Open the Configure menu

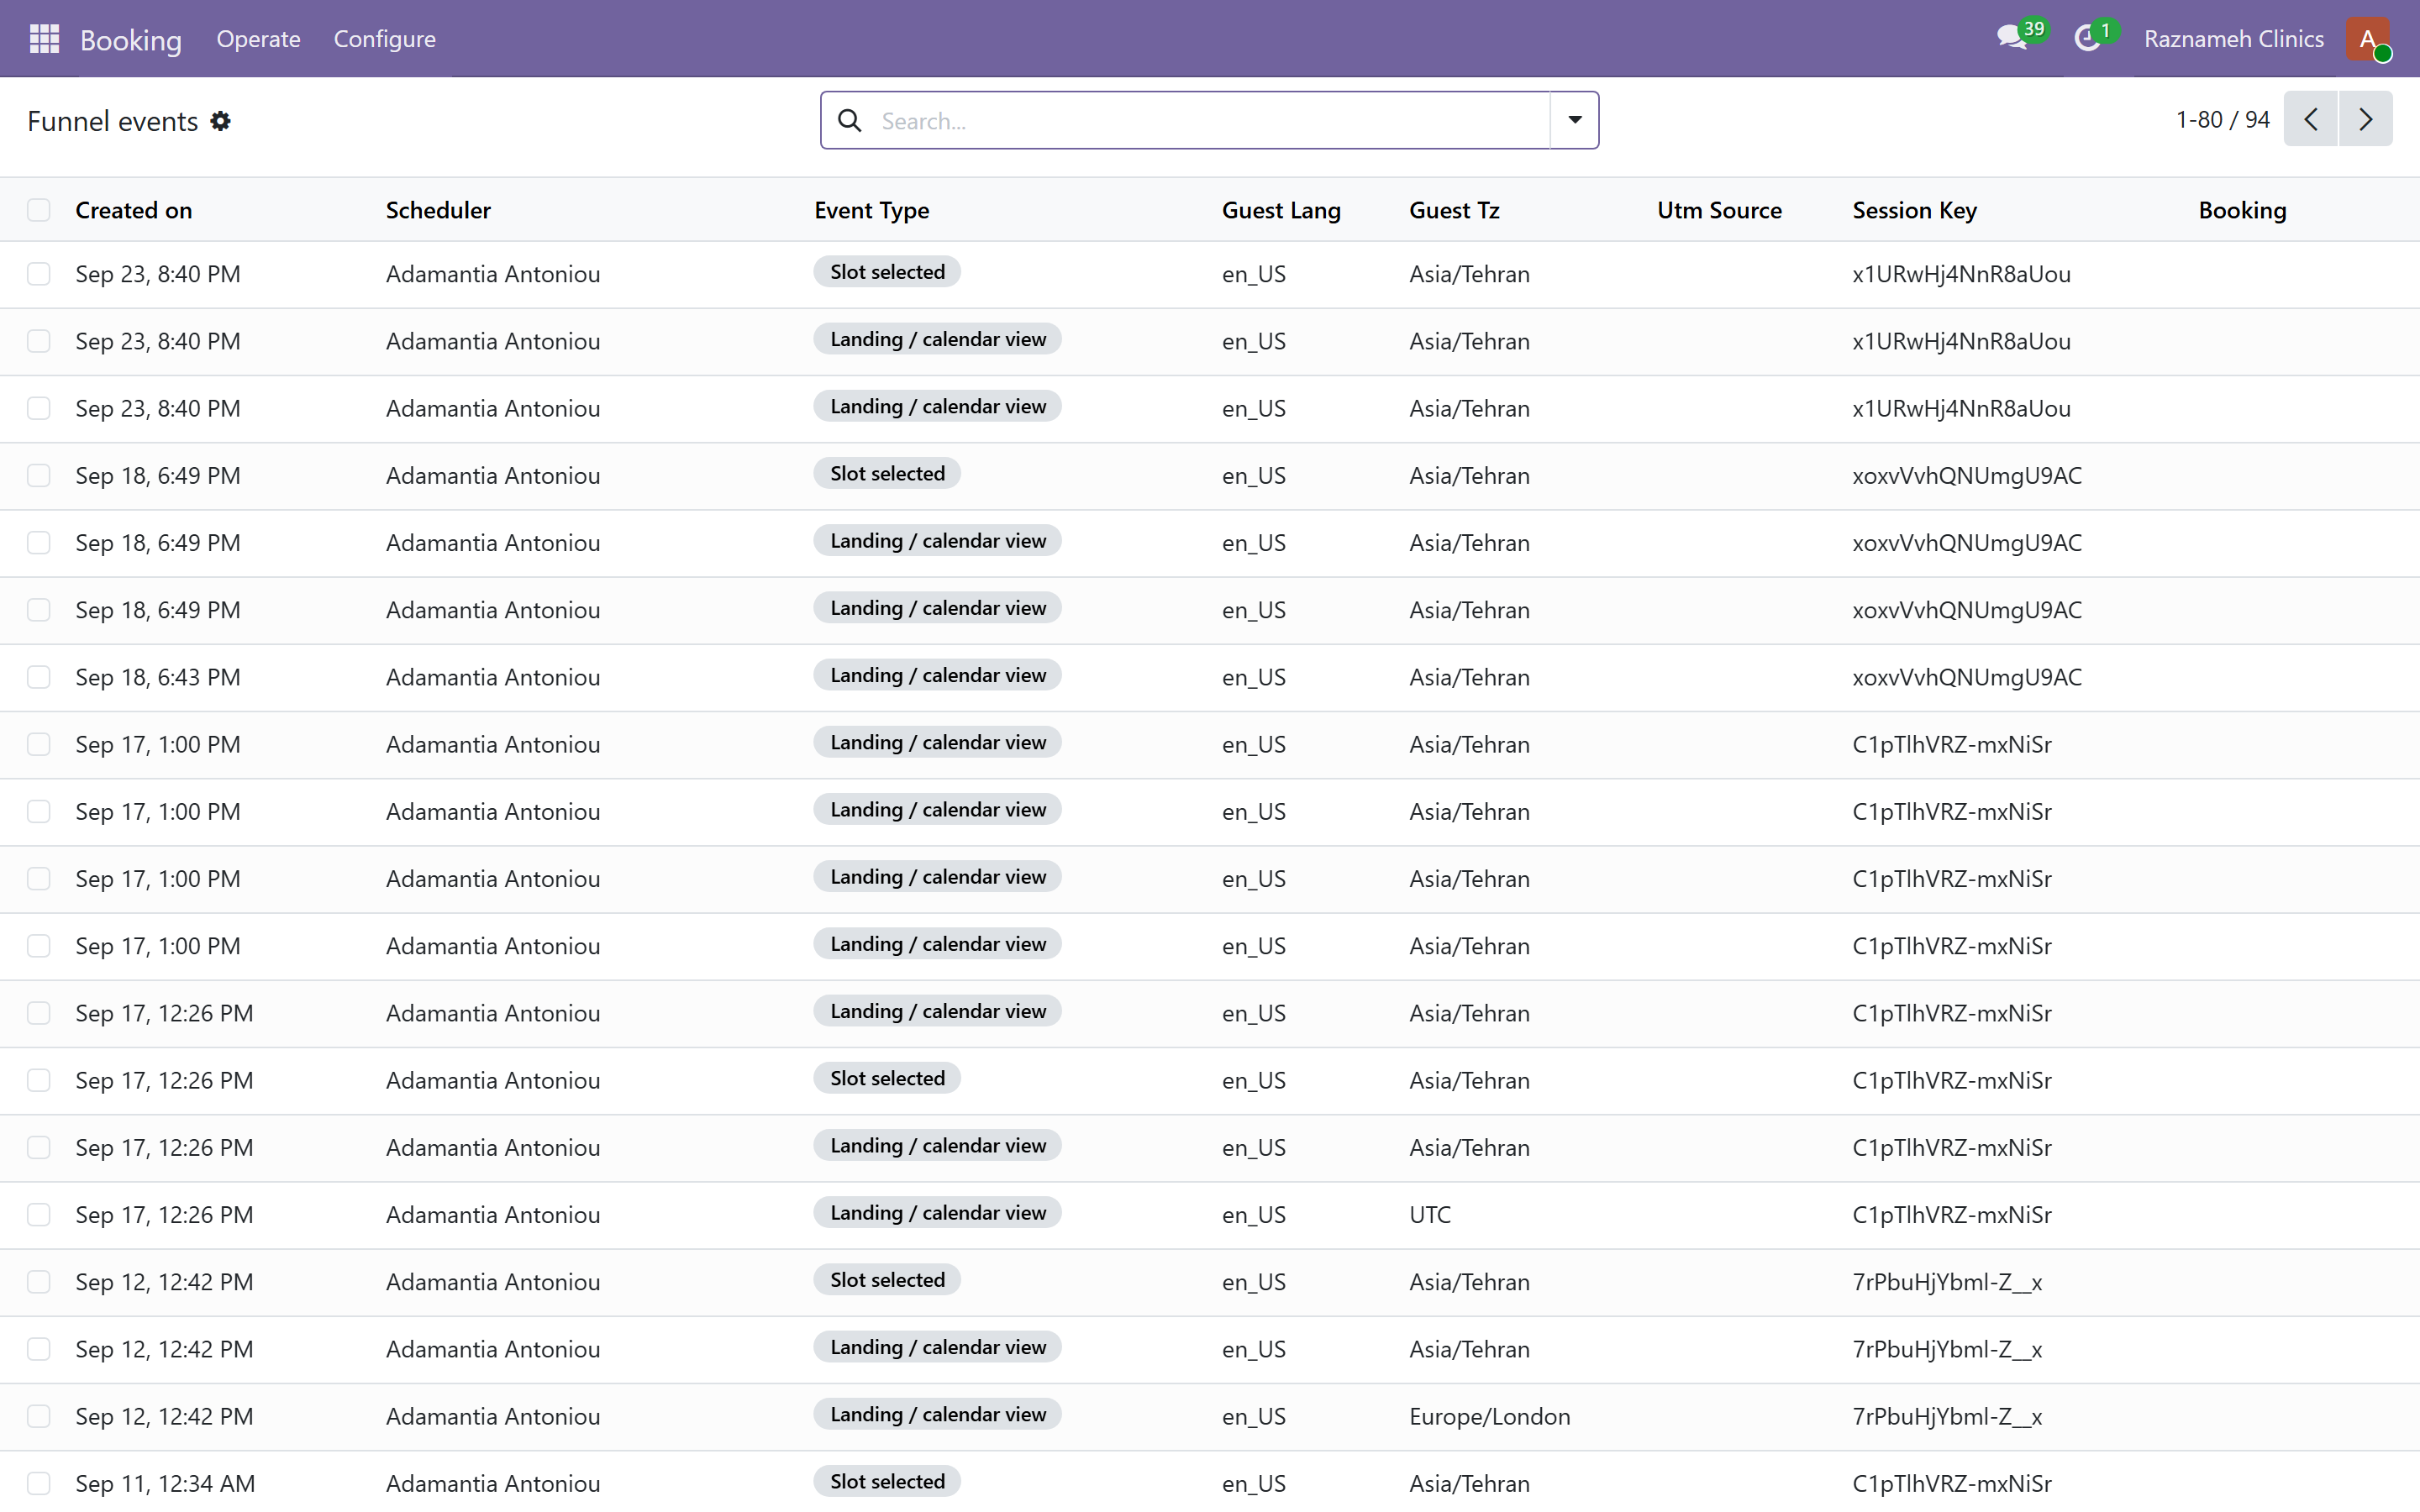pyautogui.click(x=384, y=39)
